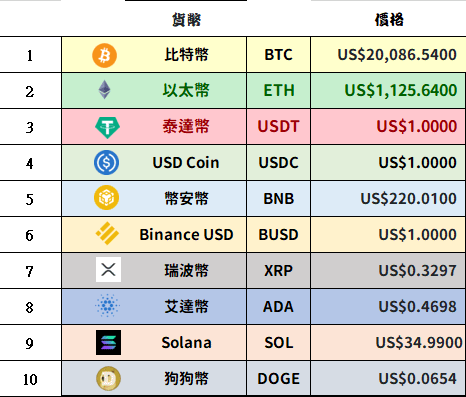Image resolution: width=466 pixels, height=397 pixels.
Task: Click the 貨幣 column header
Action: [187, 20]
